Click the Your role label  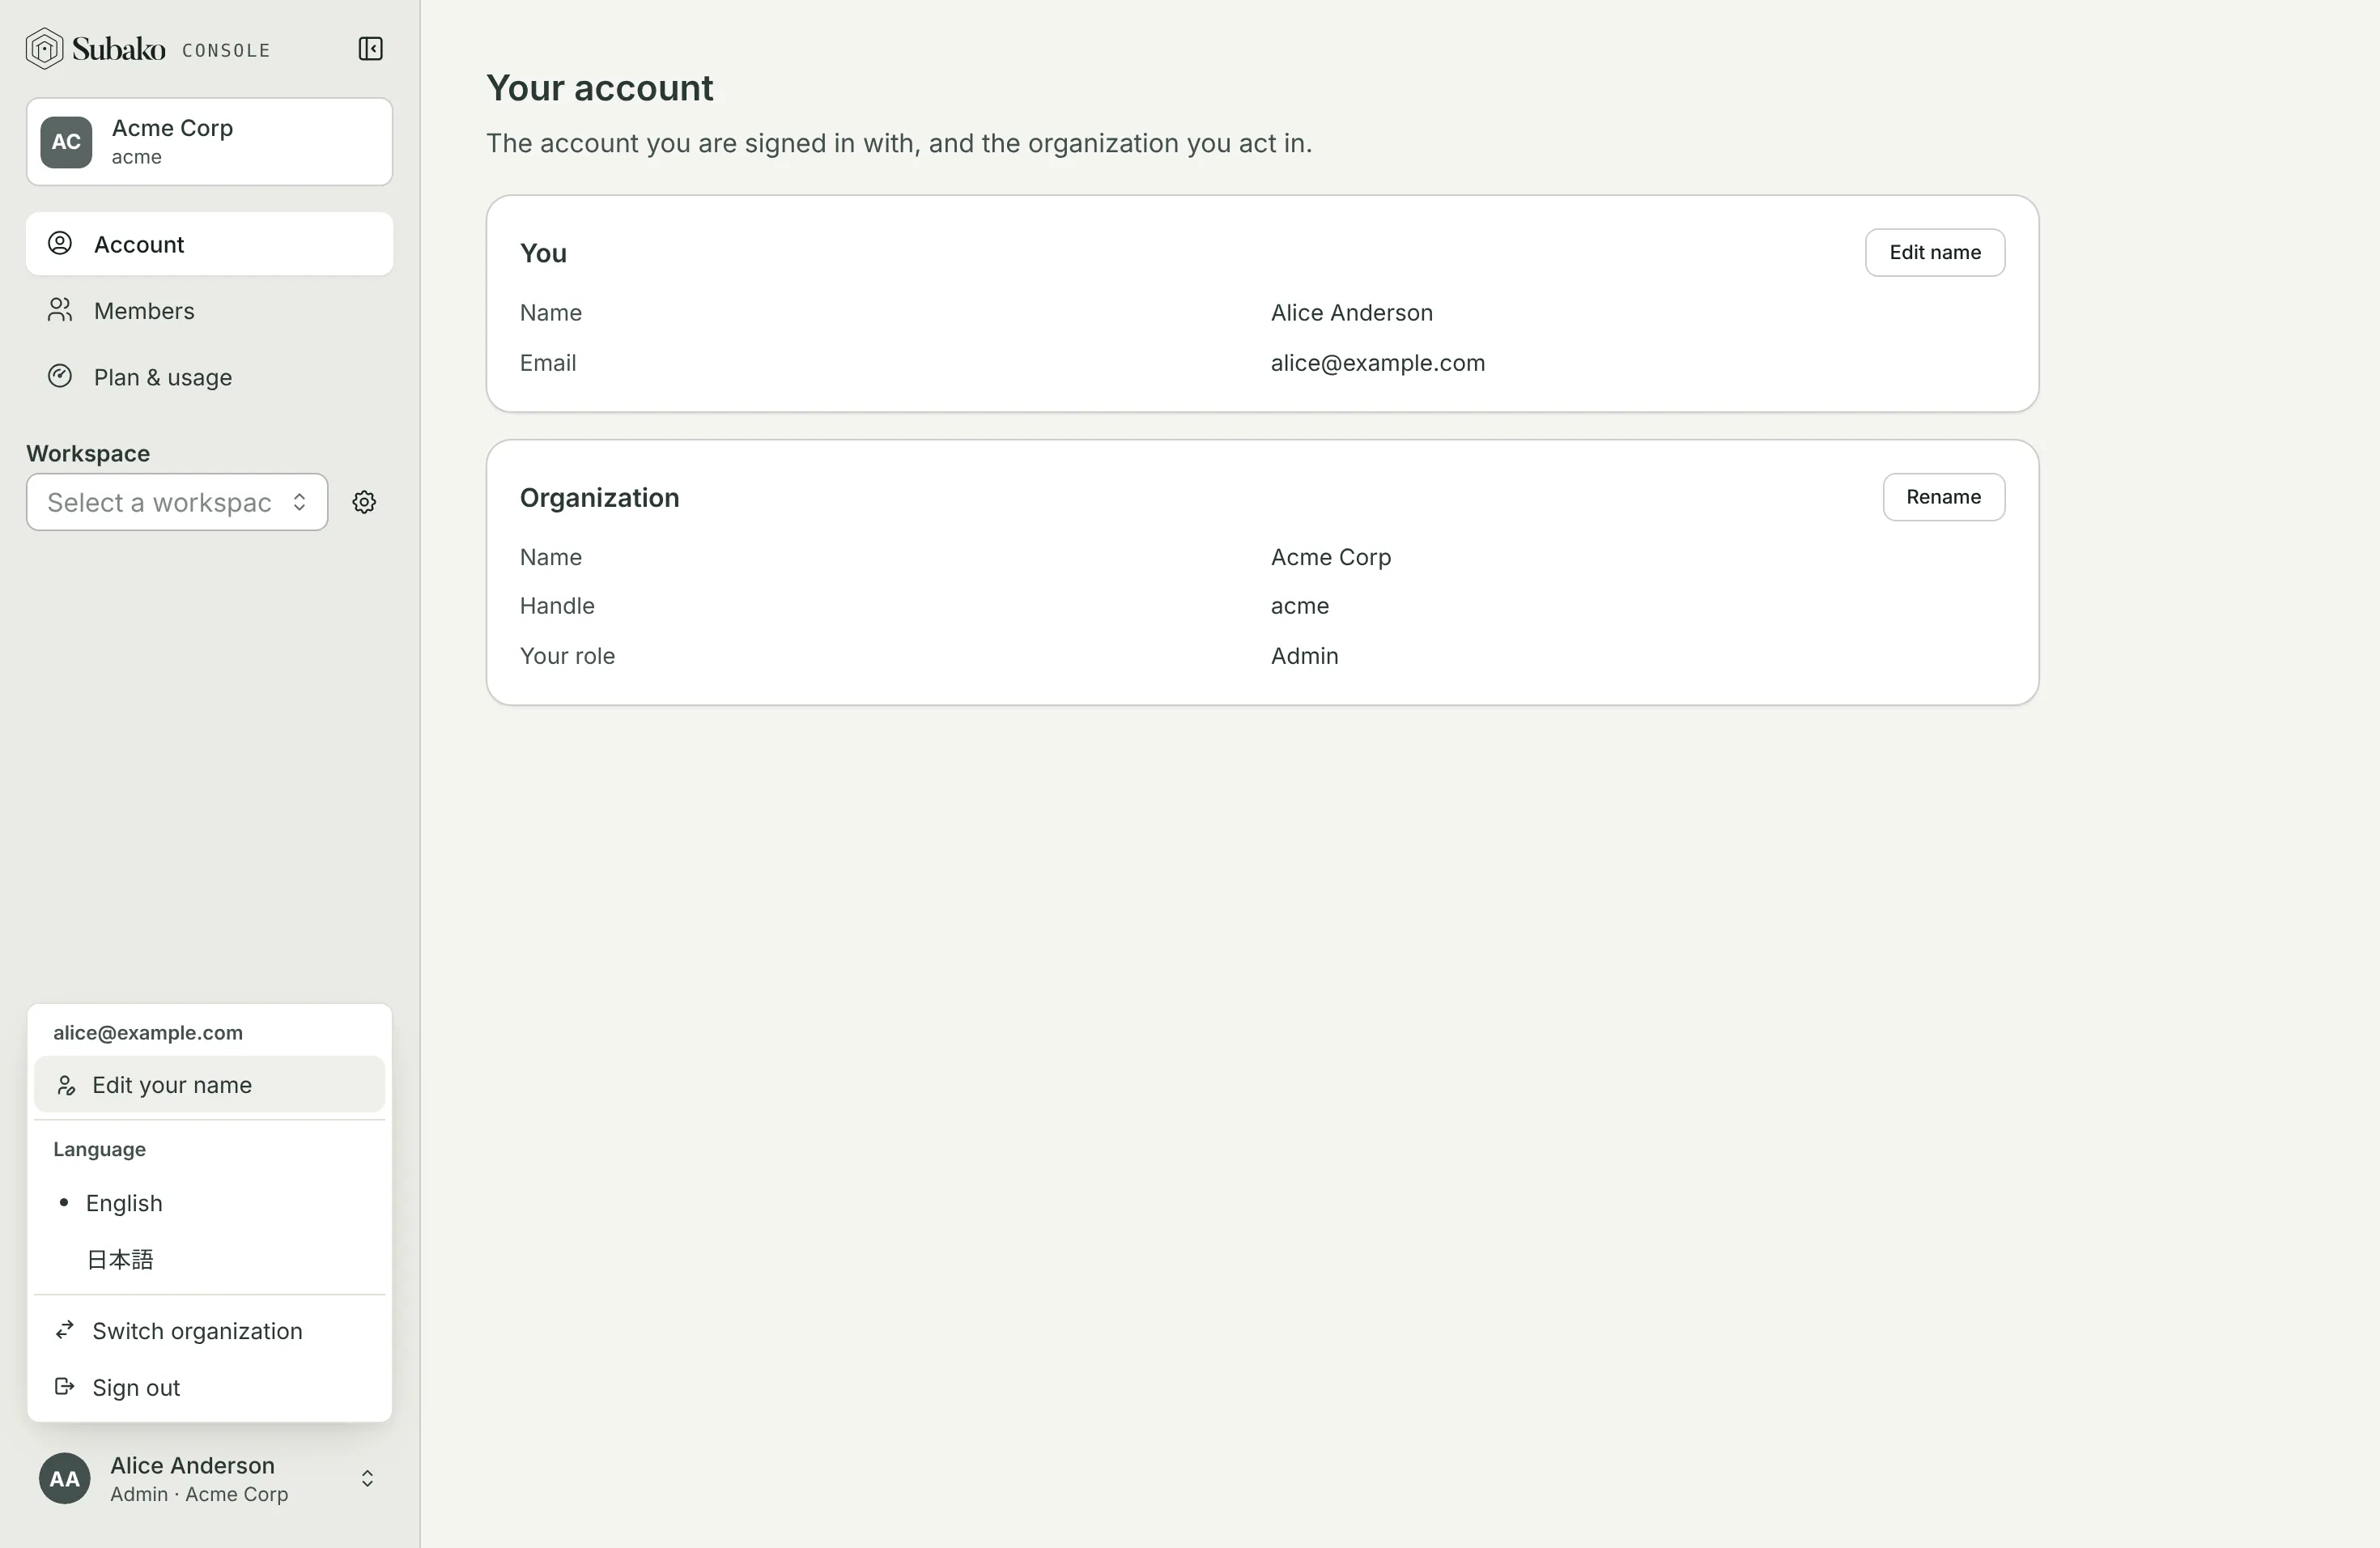pos(567,656)
